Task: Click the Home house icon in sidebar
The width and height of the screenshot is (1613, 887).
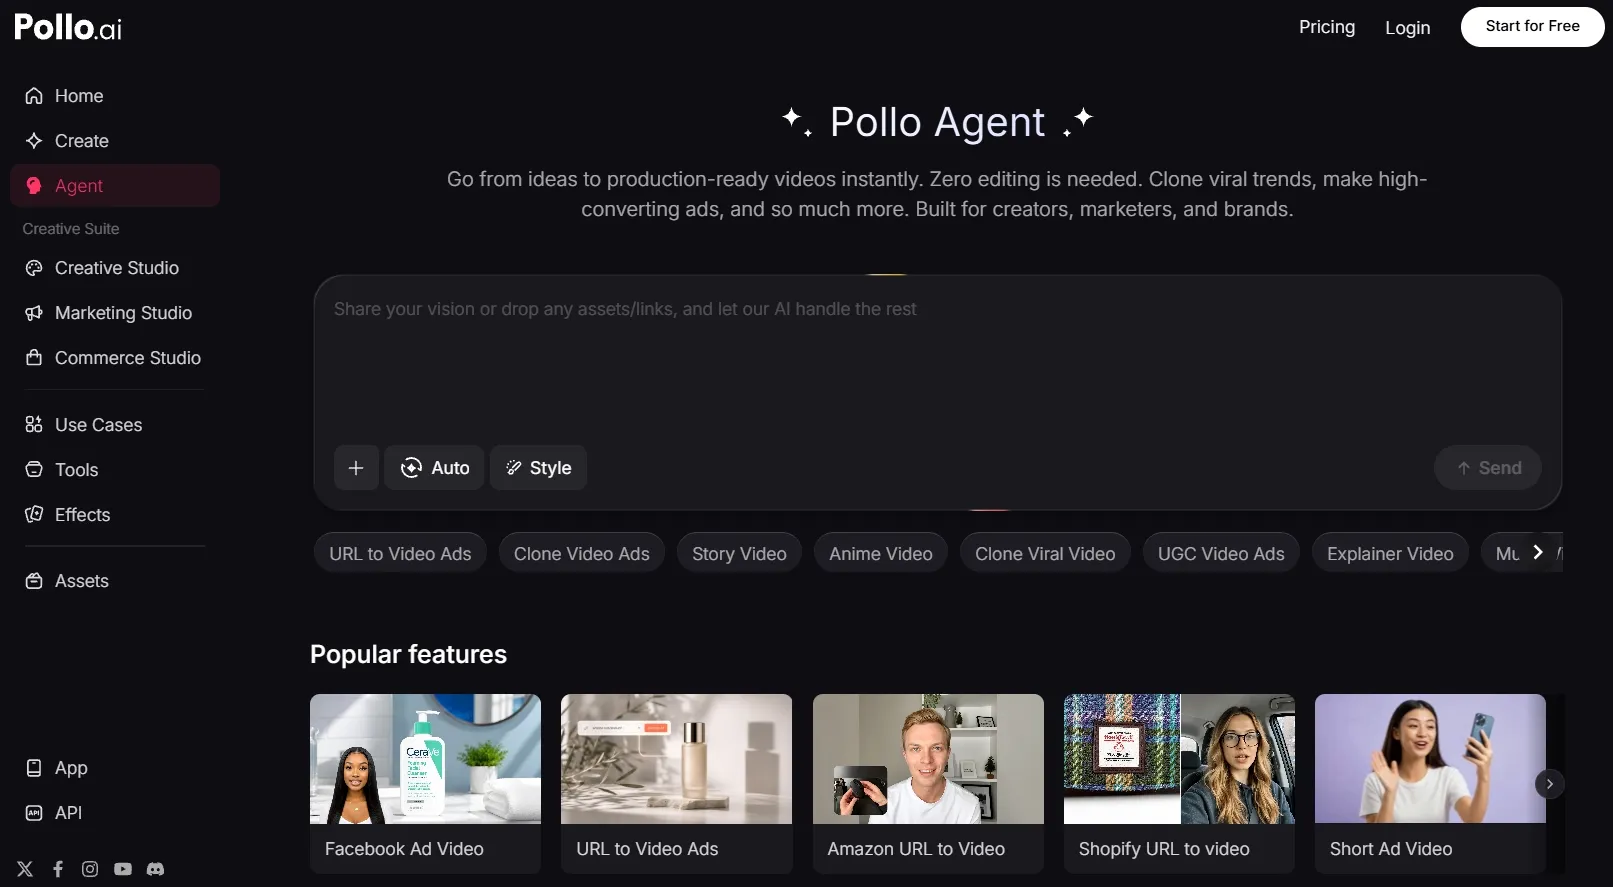Action: point(34,96)
